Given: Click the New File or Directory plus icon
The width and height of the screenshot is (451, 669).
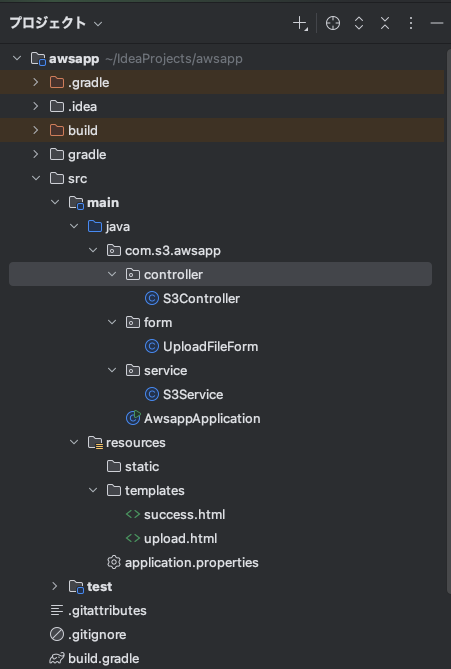Looking at the screenshot, I should (300, 23).
